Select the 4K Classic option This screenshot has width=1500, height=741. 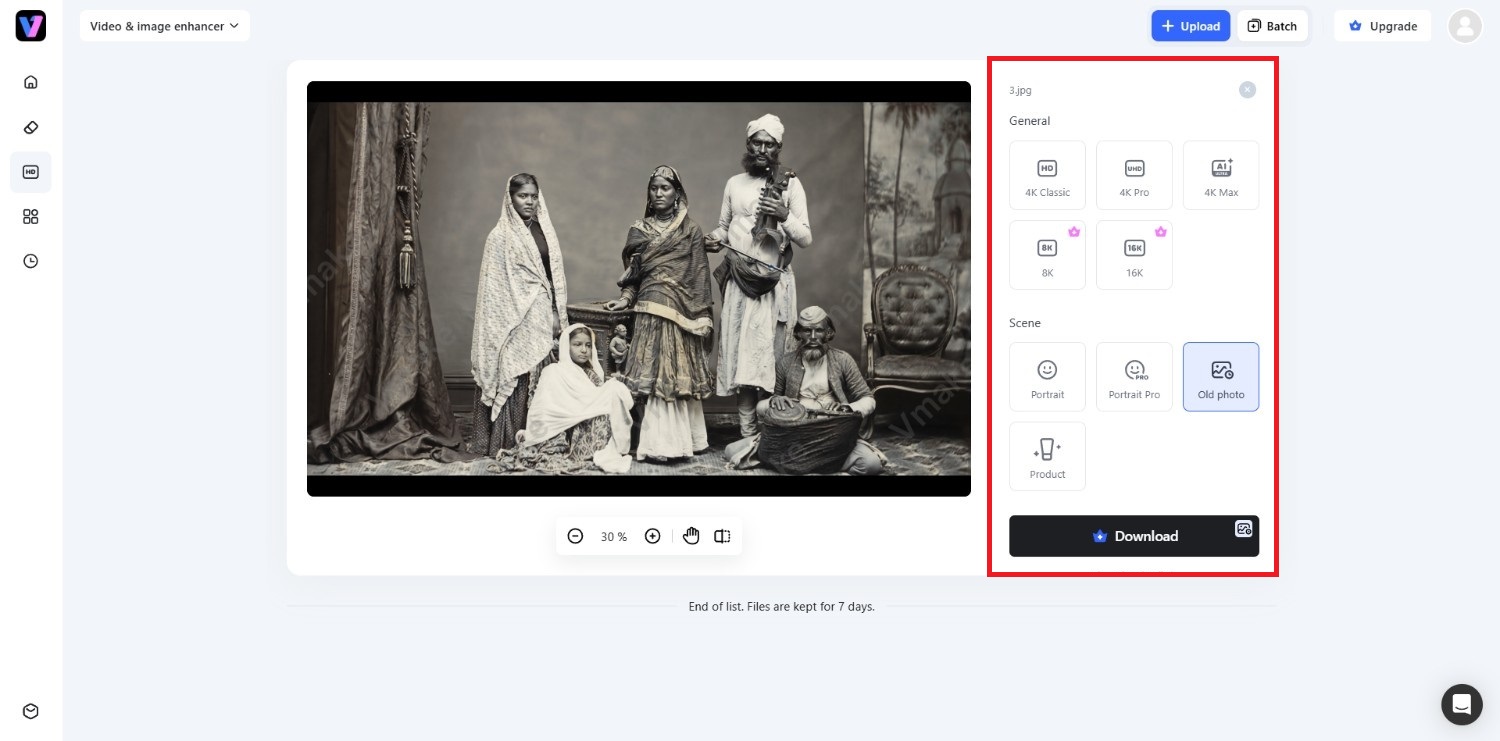(x=1047, y=175)
